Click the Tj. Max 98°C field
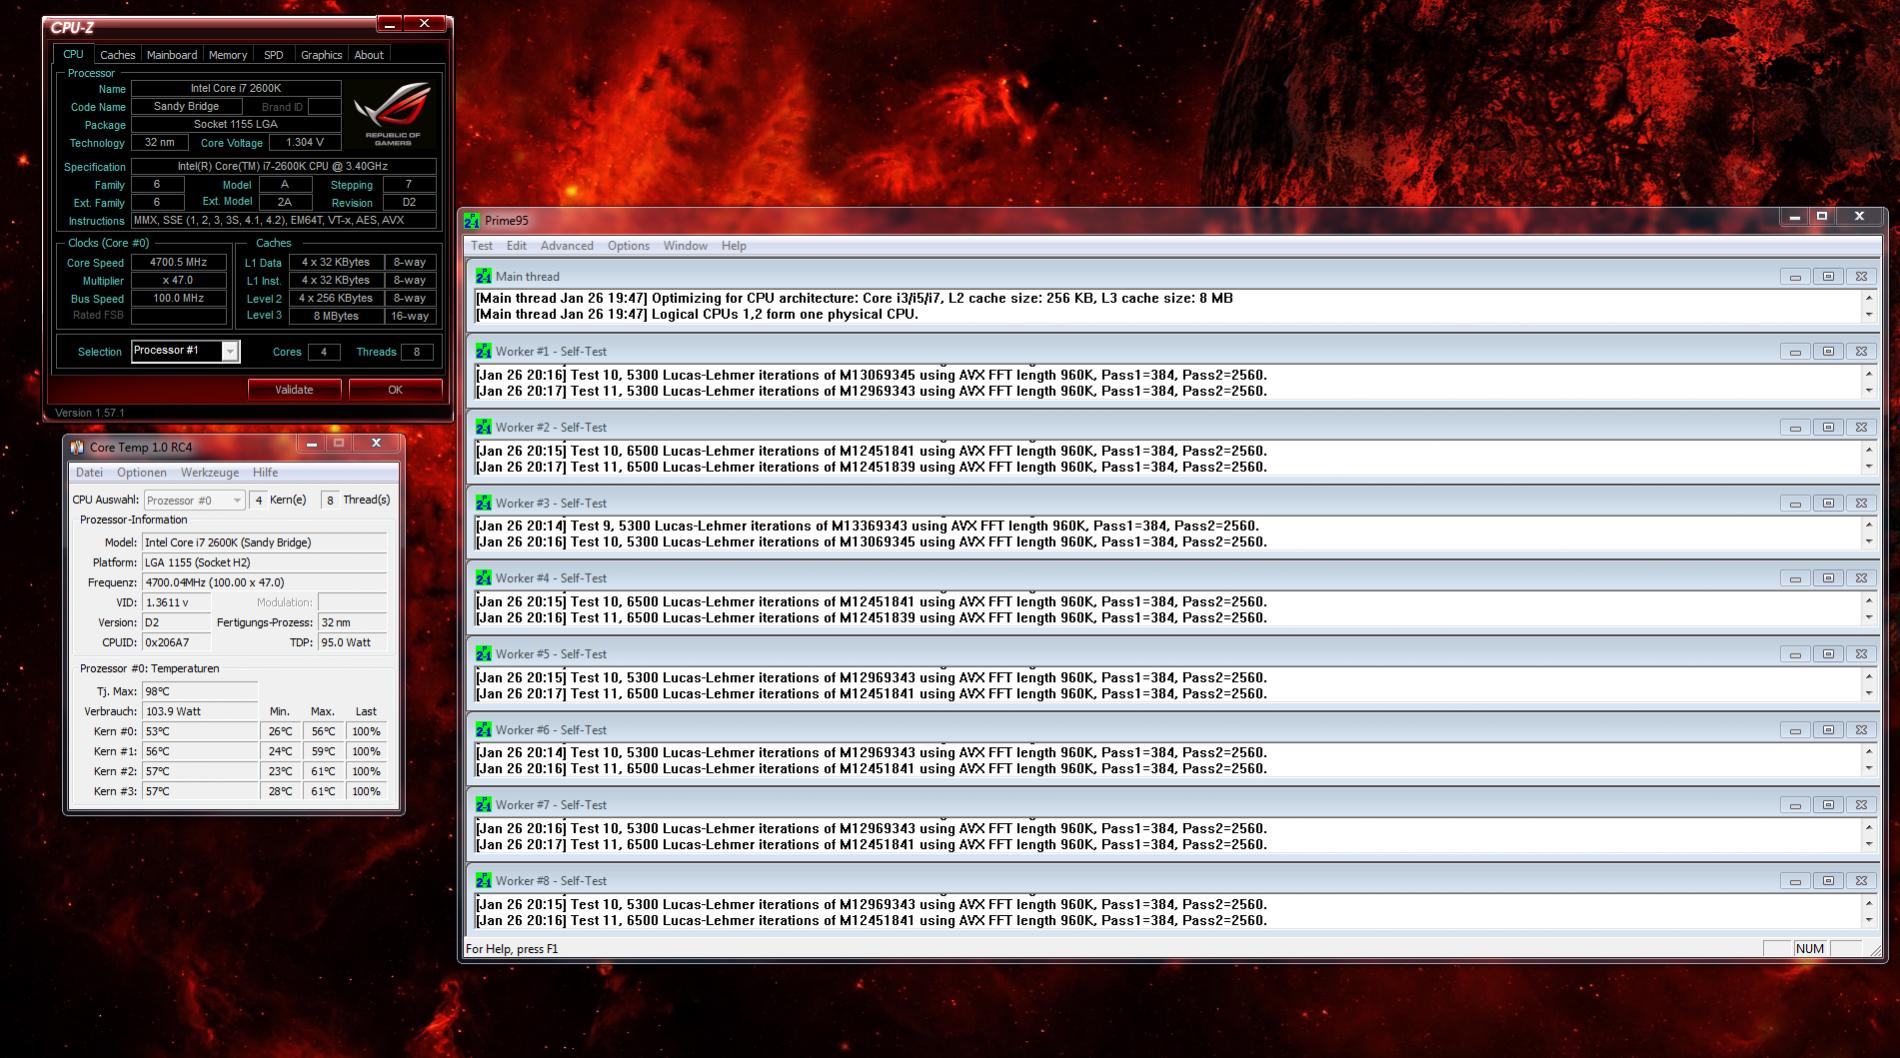 coord(199,692)
